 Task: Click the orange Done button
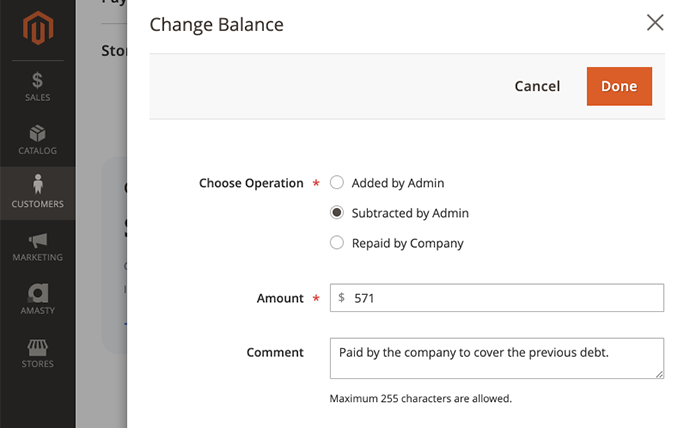(619, 86)
